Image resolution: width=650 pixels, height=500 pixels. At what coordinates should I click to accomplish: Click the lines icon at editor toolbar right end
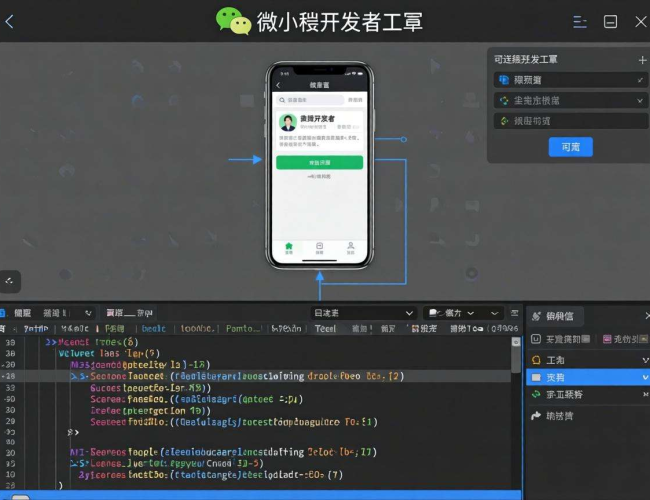click(x=514, y=313)
